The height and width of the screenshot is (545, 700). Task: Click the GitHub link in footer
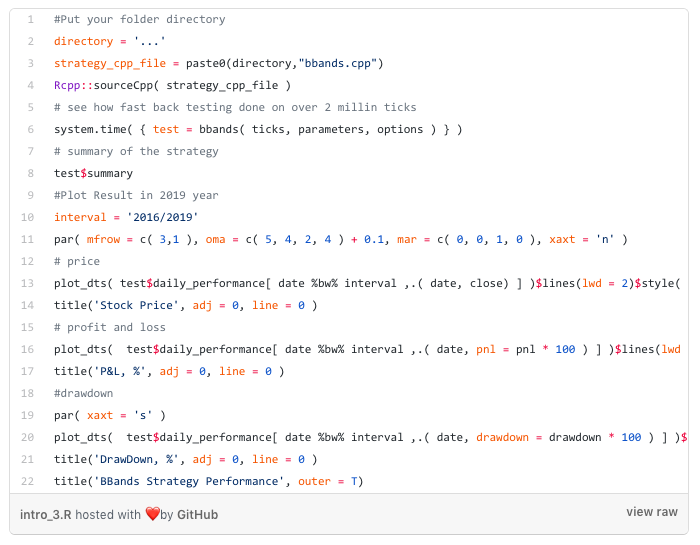click(x=197, y=515)
